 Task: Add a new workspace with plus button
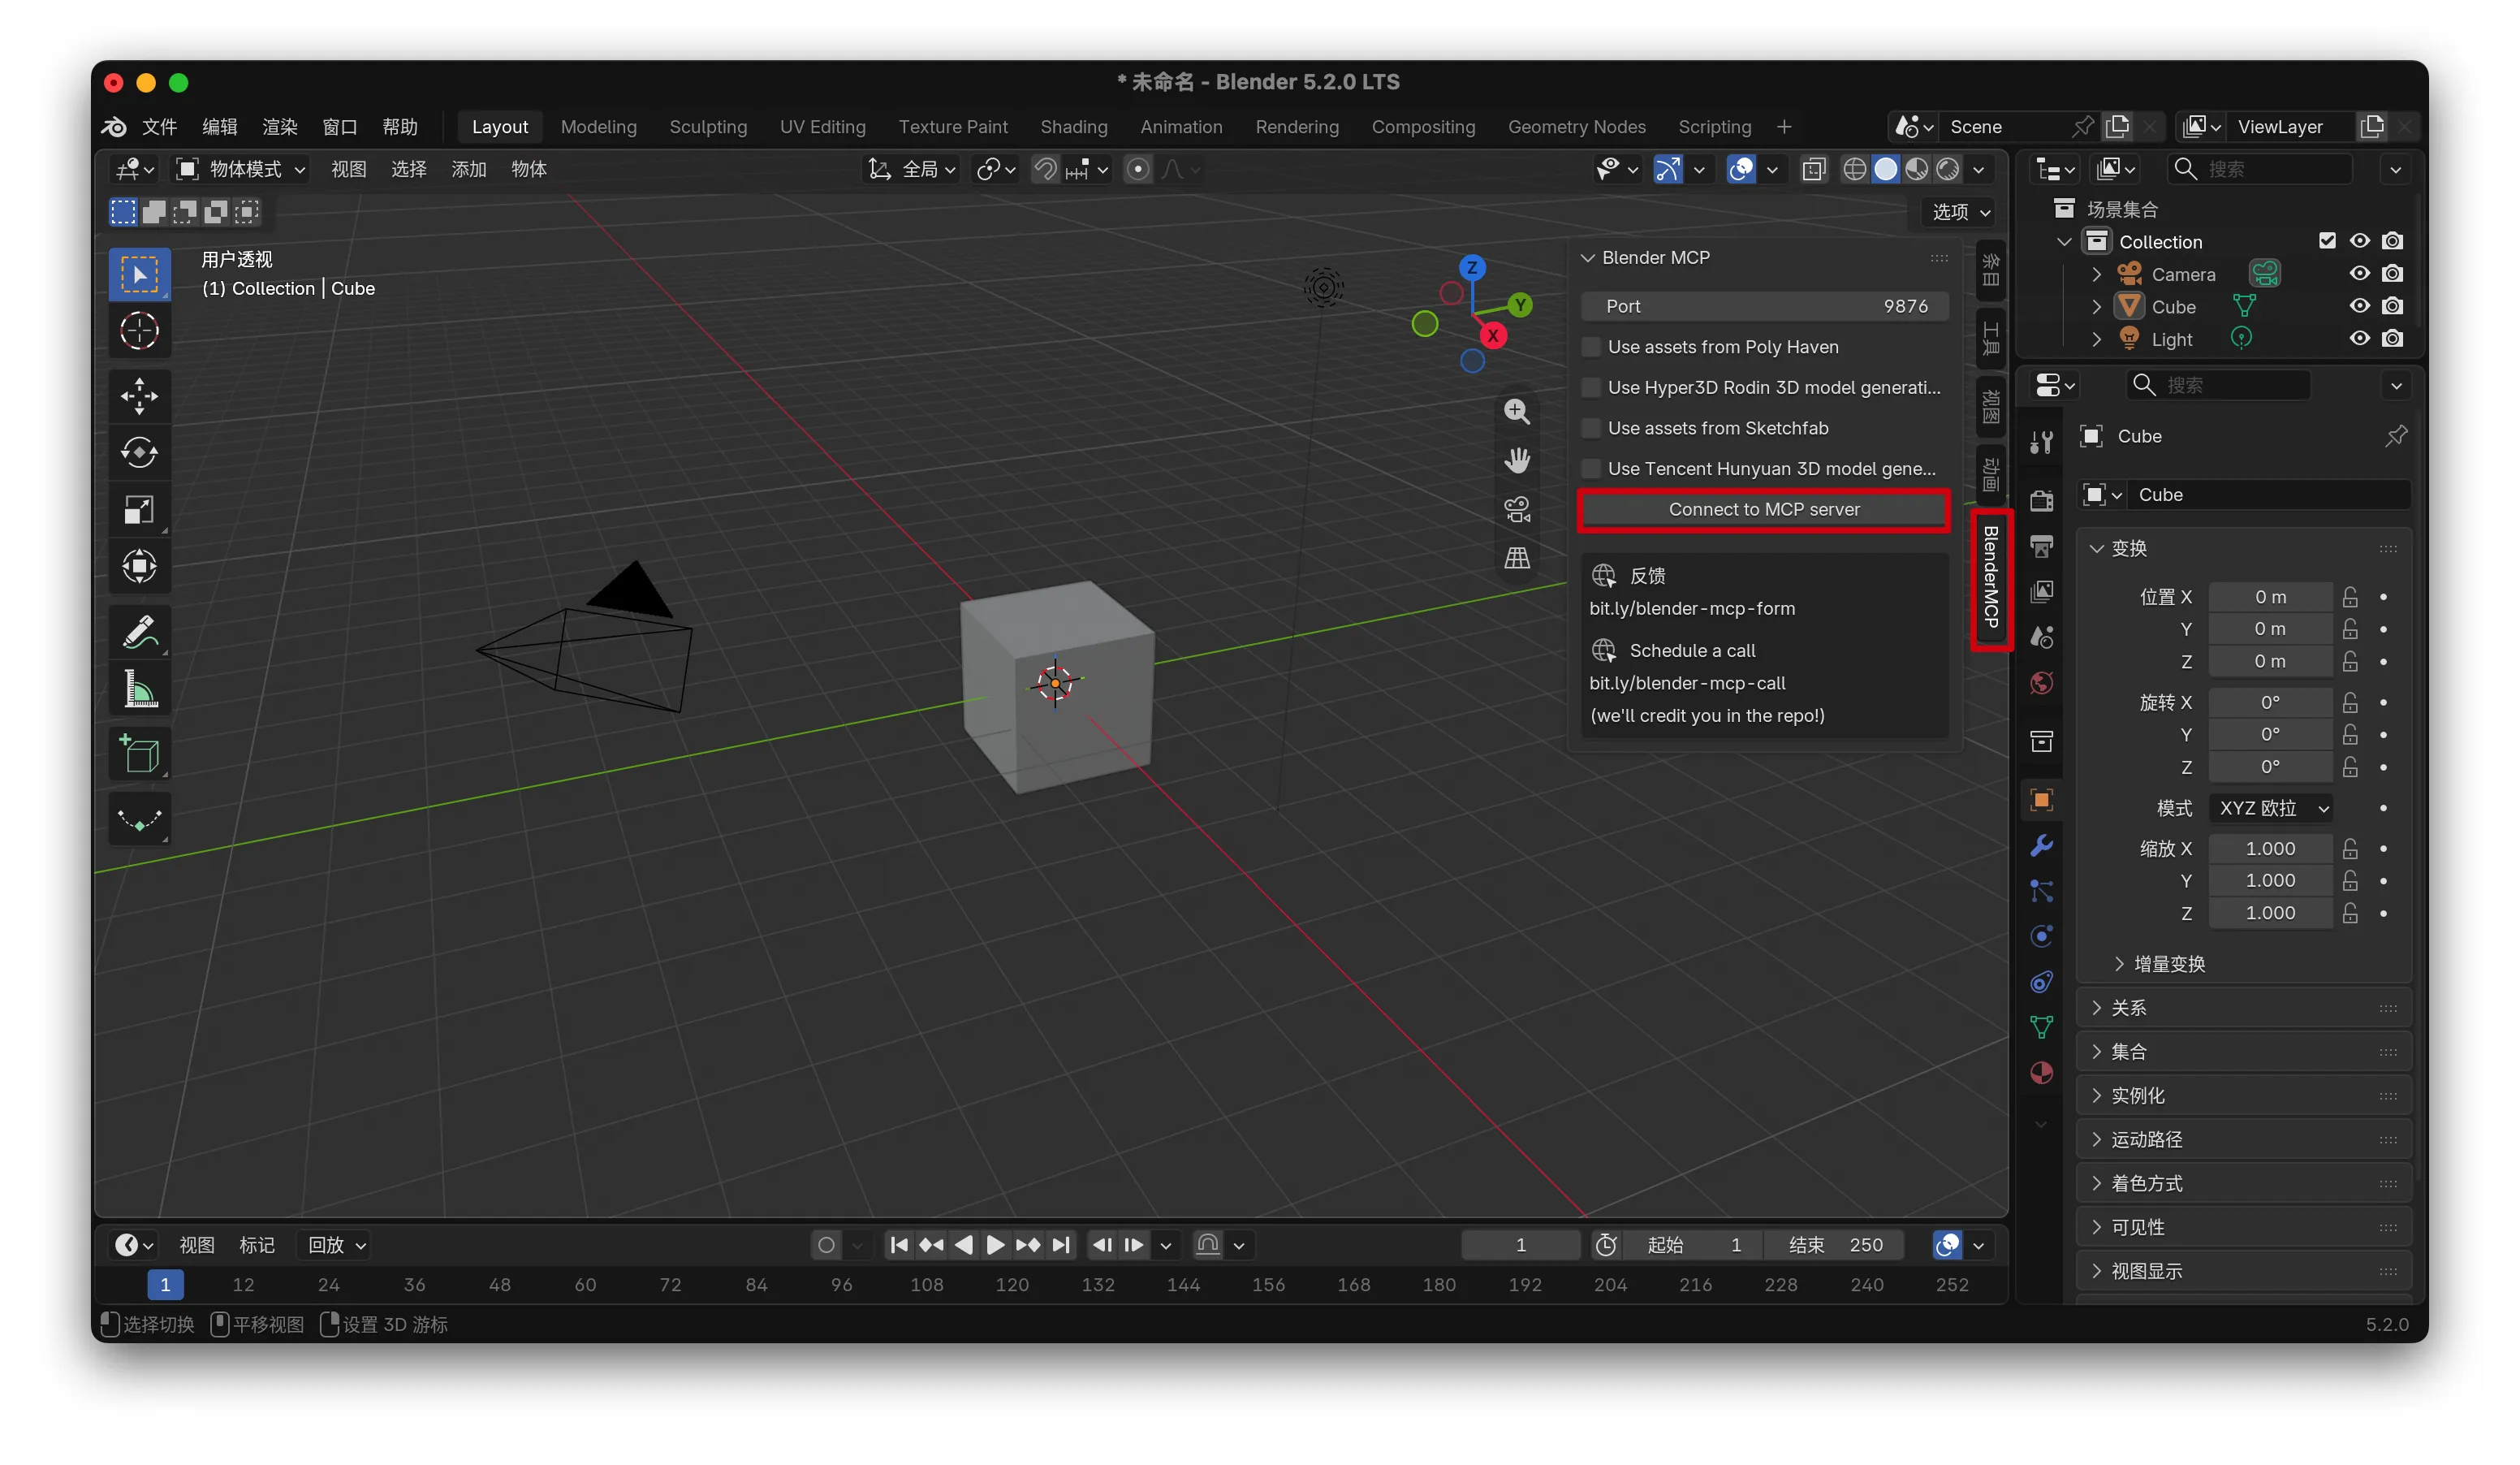coord(1784,127)
